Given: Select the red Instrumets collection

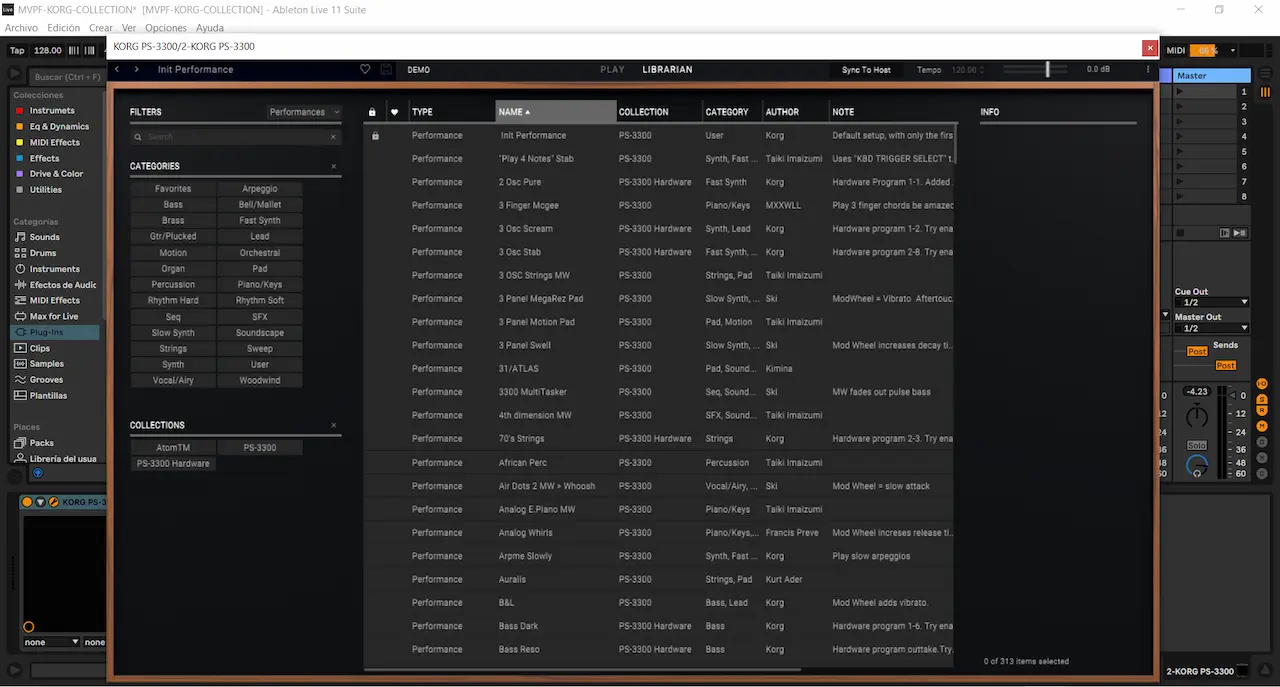Looking at the screenshot, I should tap(51, 111).
